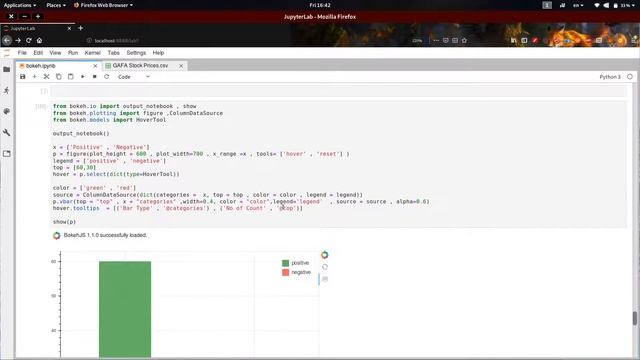Click the kernel status circle indicator
The image size is (640, 360).
point(630,77)
